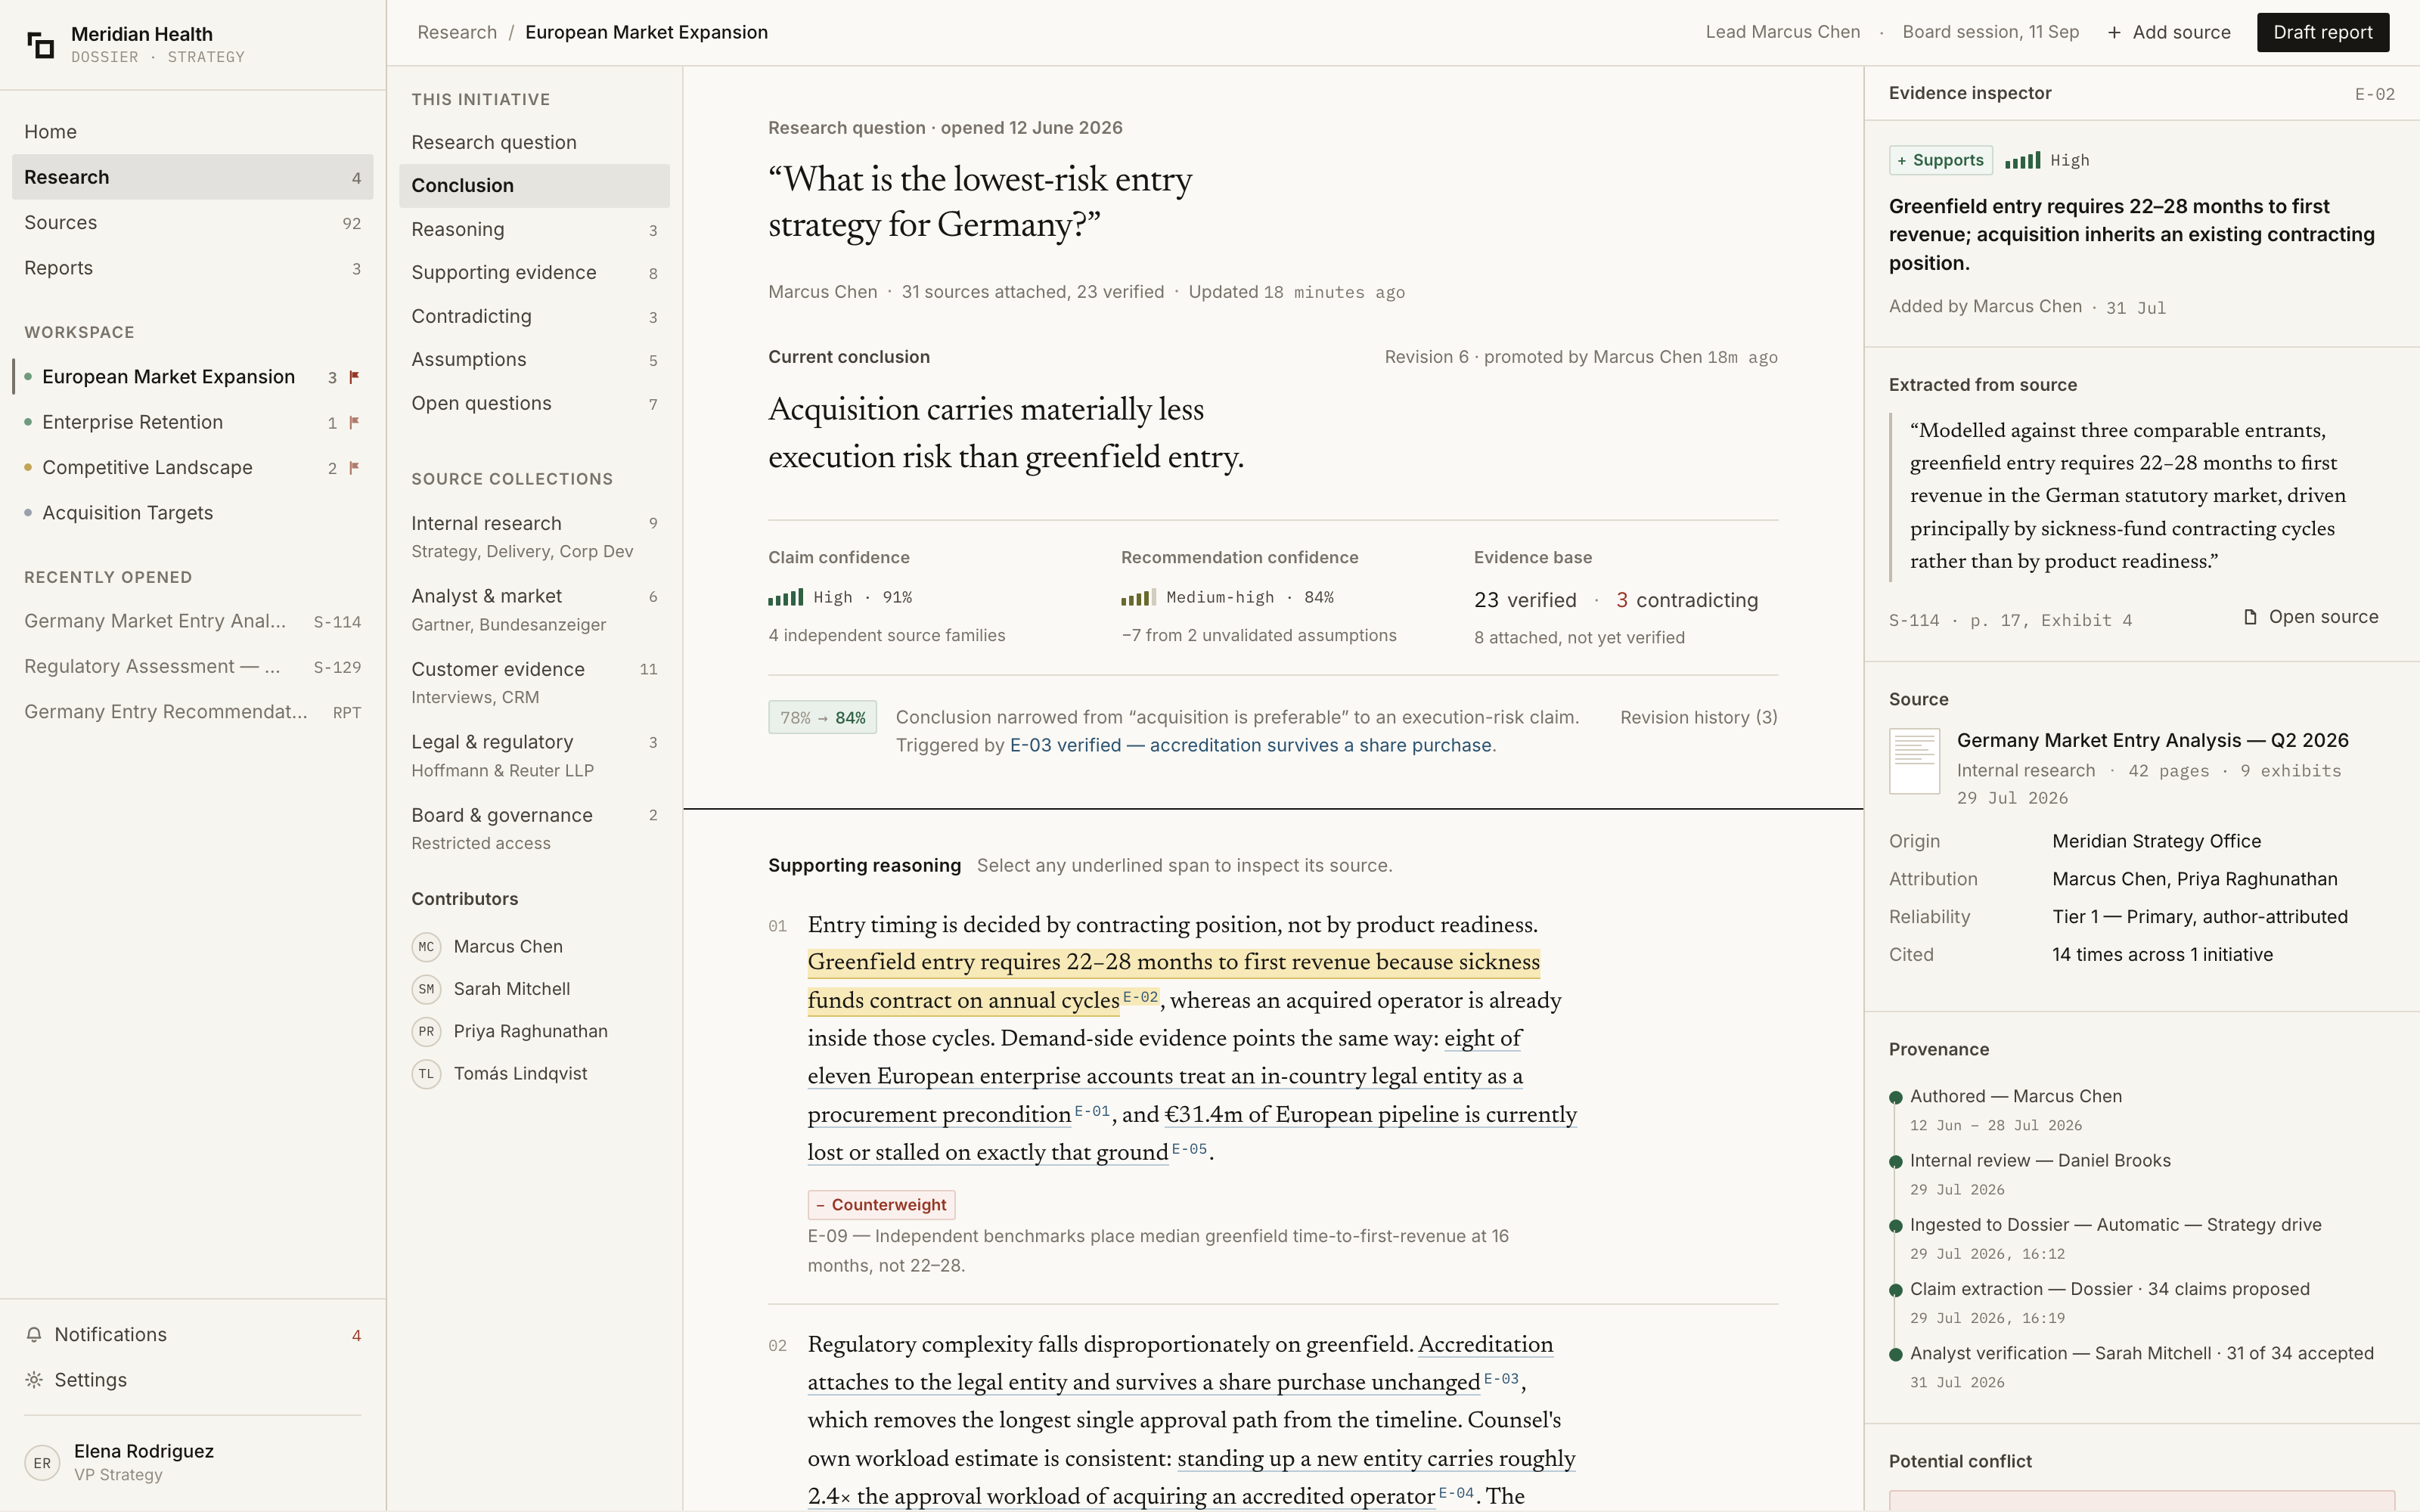Click the flag icon beside Competitive Landscape
This screenshot has height=1512, width=2420.
[x=354, y=467]
